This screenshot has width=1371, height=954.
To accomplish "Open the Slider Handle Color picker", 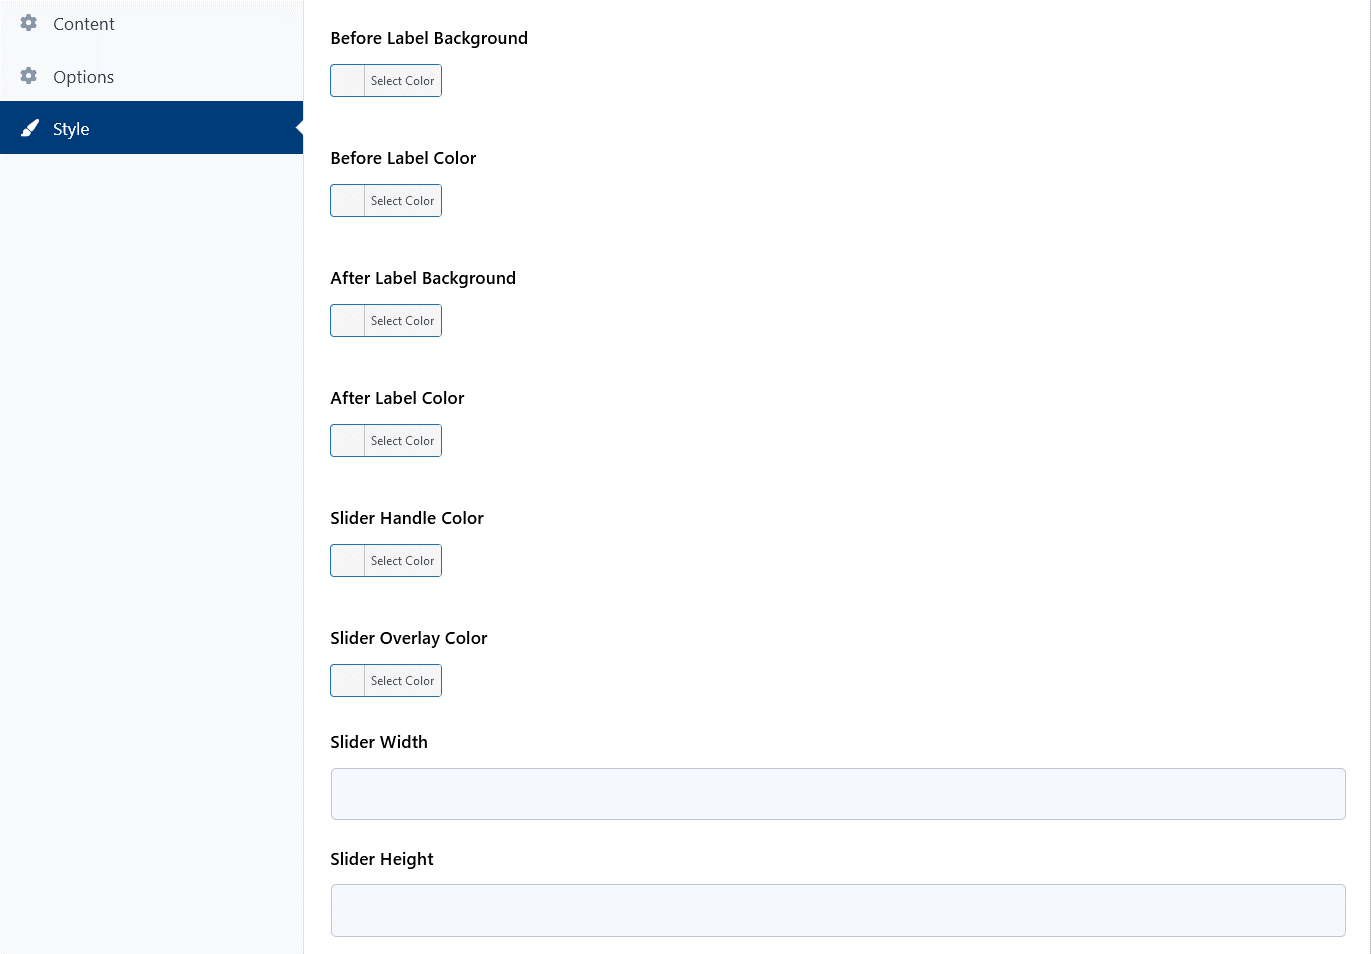I will [402, 560].
